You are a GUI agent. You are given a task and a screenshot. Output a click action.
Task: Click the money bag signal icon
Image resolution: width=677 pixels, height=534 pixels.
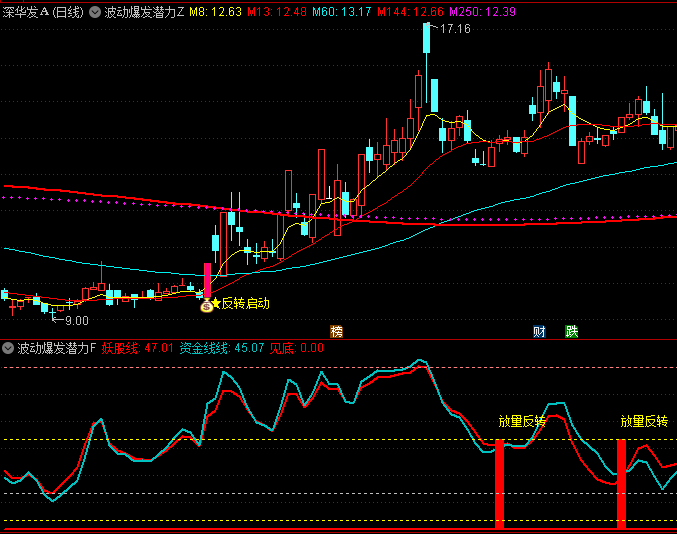pyautogui.click(x=207, y=306)
